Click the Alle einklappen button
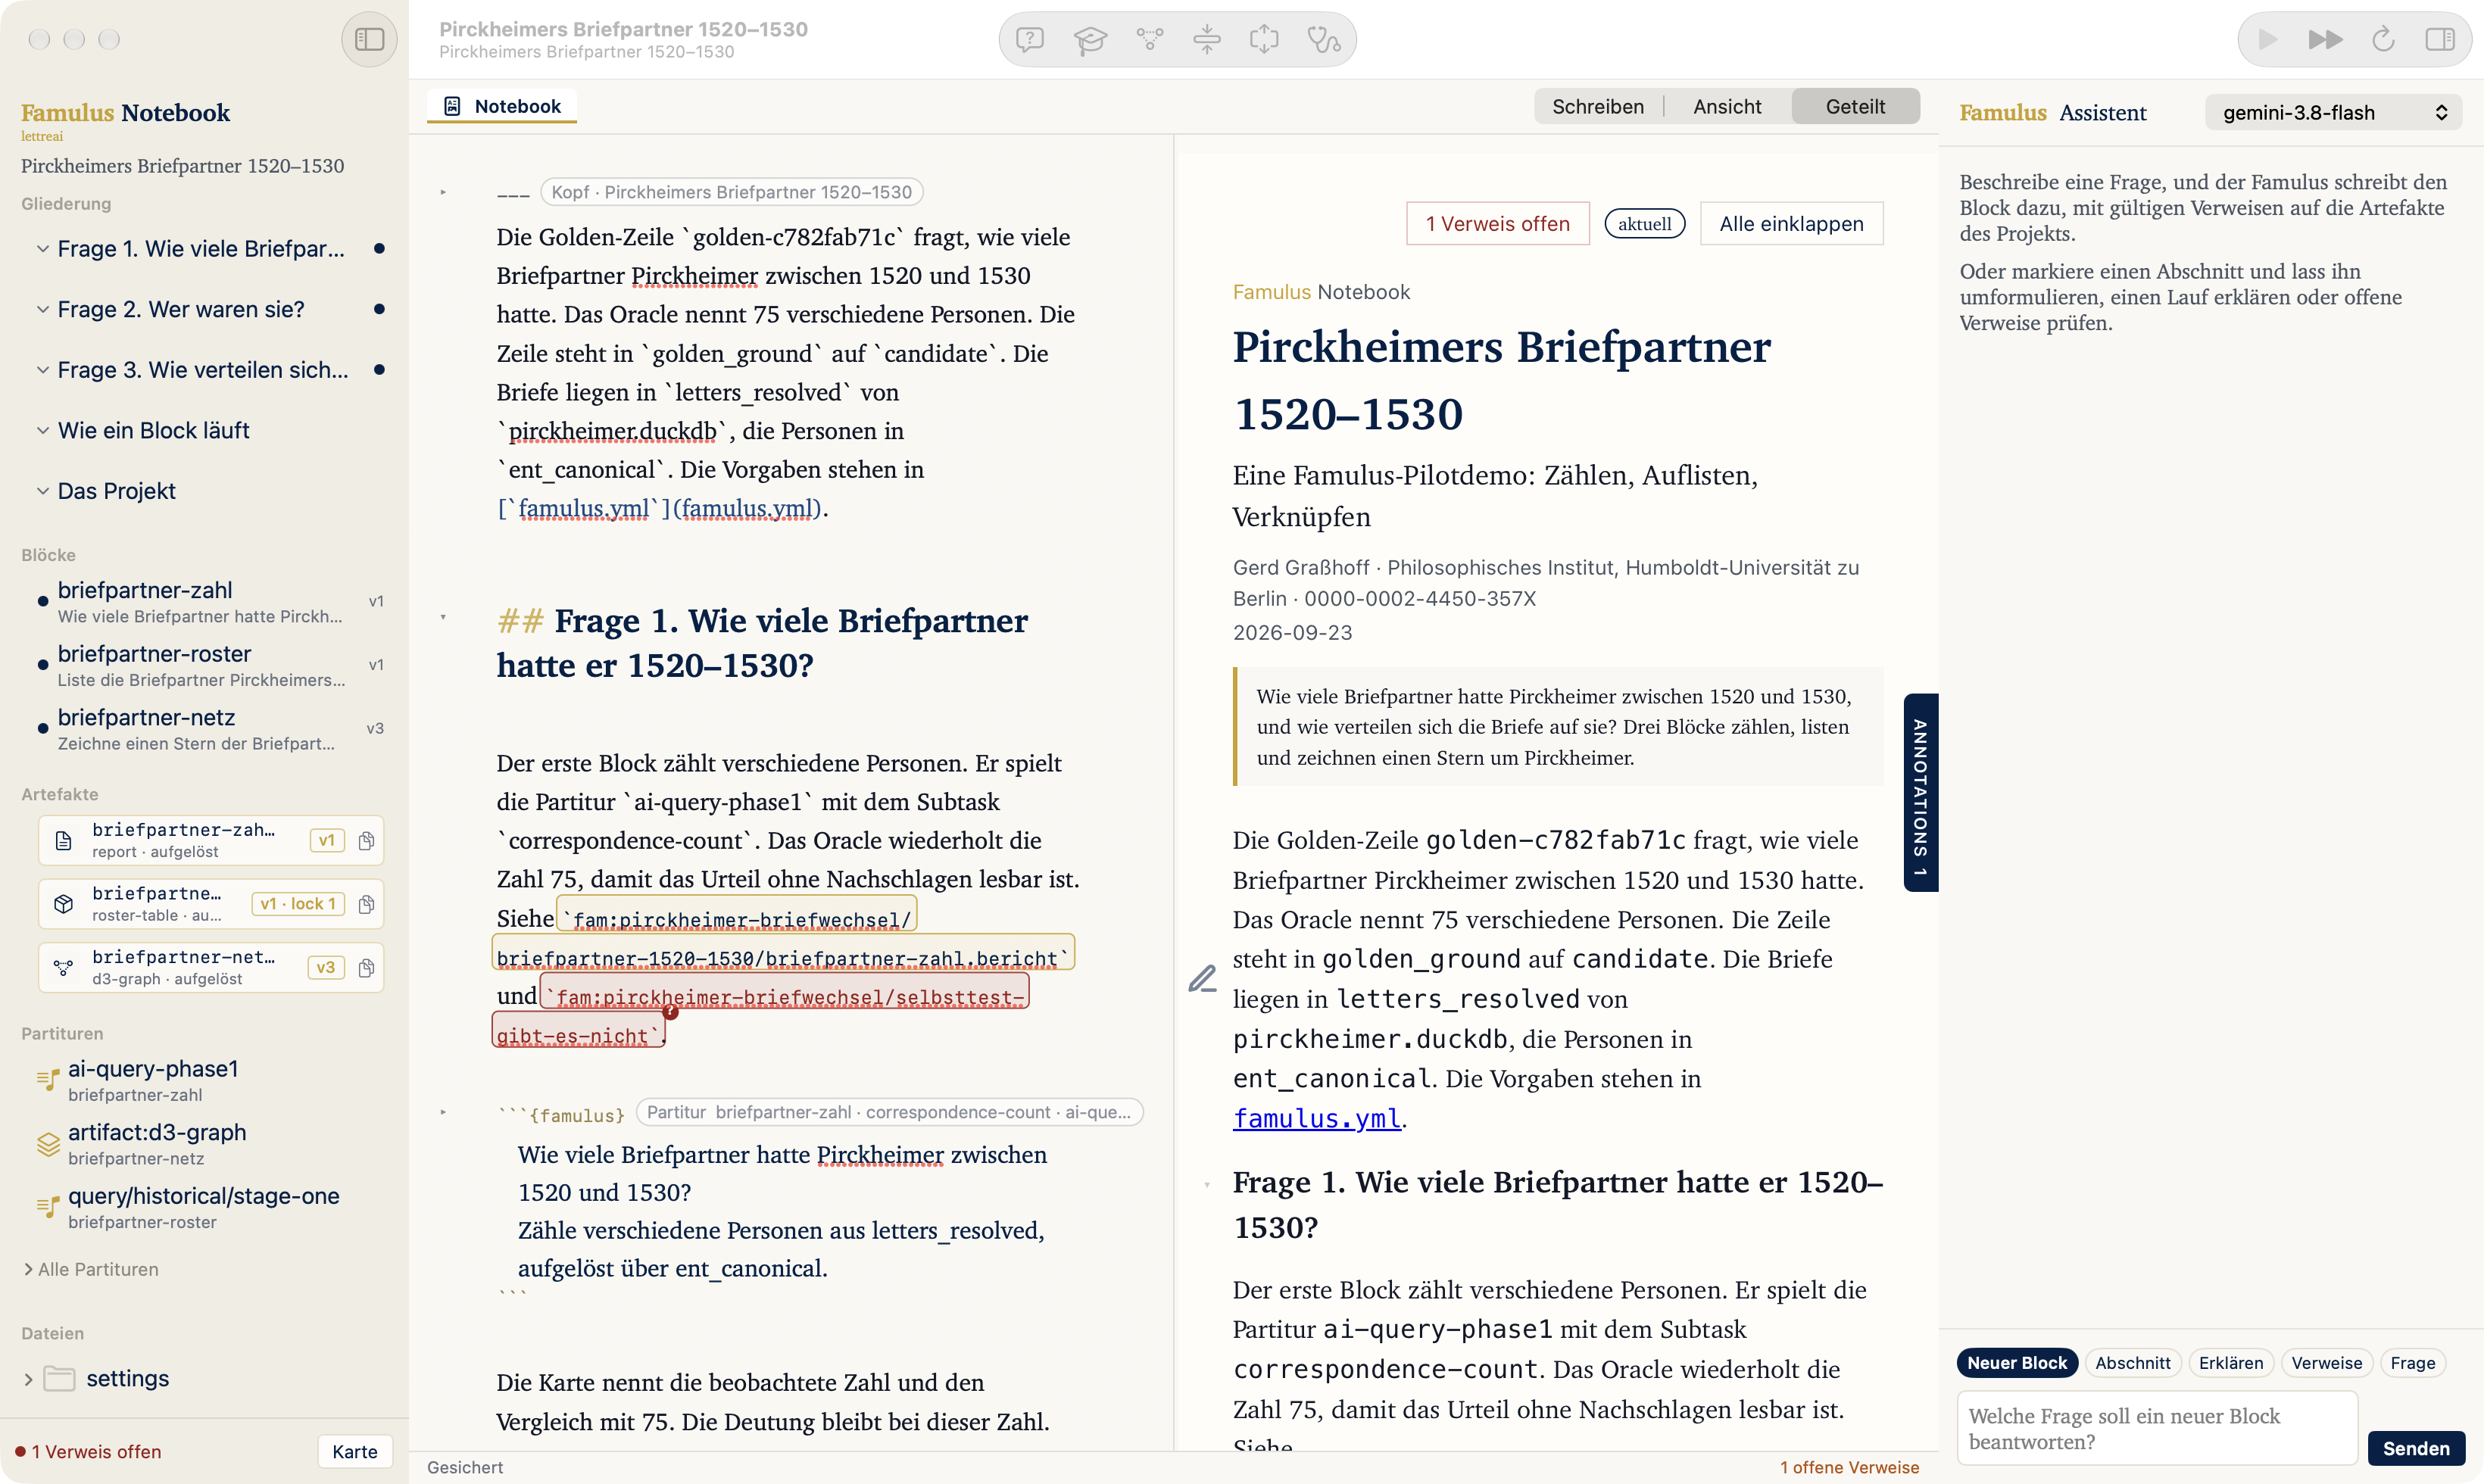Screen dimensions: 2484x1484 (1791, 224)
